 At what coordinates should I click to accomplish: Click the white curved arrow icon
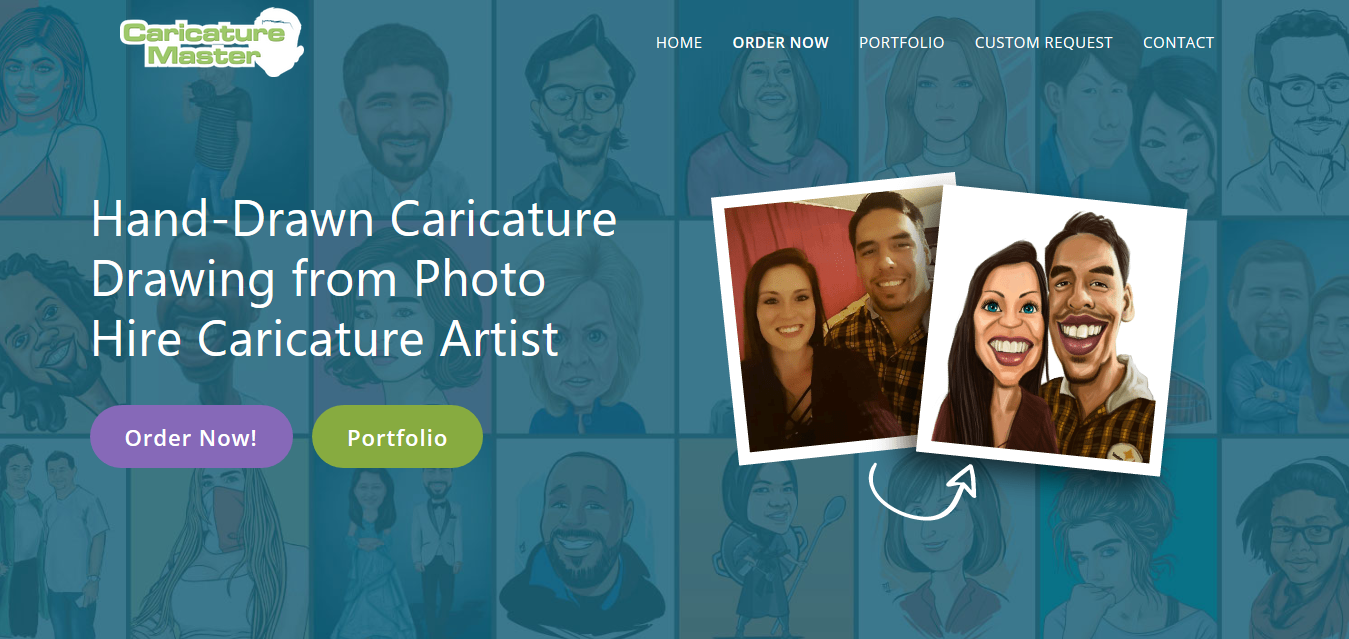(x=922, y=490)
